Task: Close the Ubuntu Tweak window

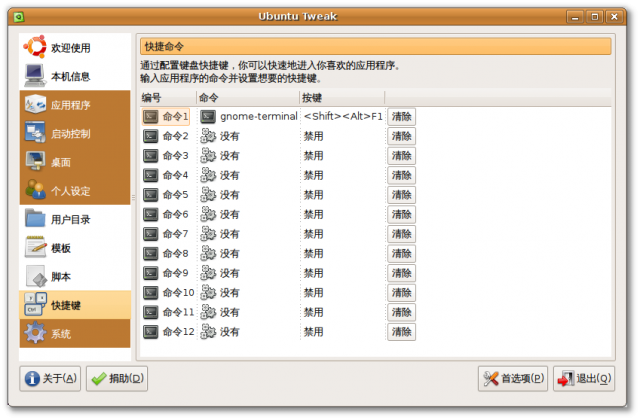Action: pos(614,17)
